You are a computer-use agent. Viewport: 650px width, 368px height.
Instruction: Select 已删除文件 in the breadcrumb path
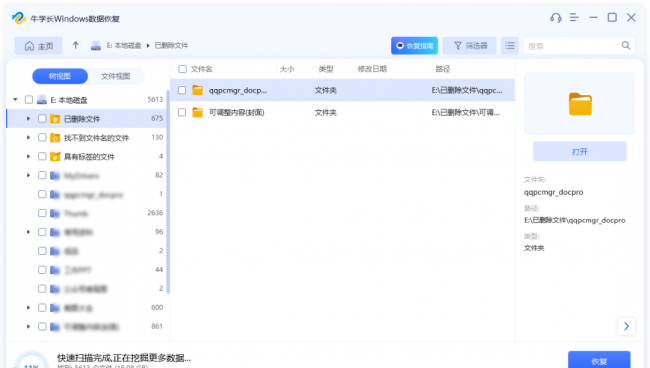tap(171, 46)
